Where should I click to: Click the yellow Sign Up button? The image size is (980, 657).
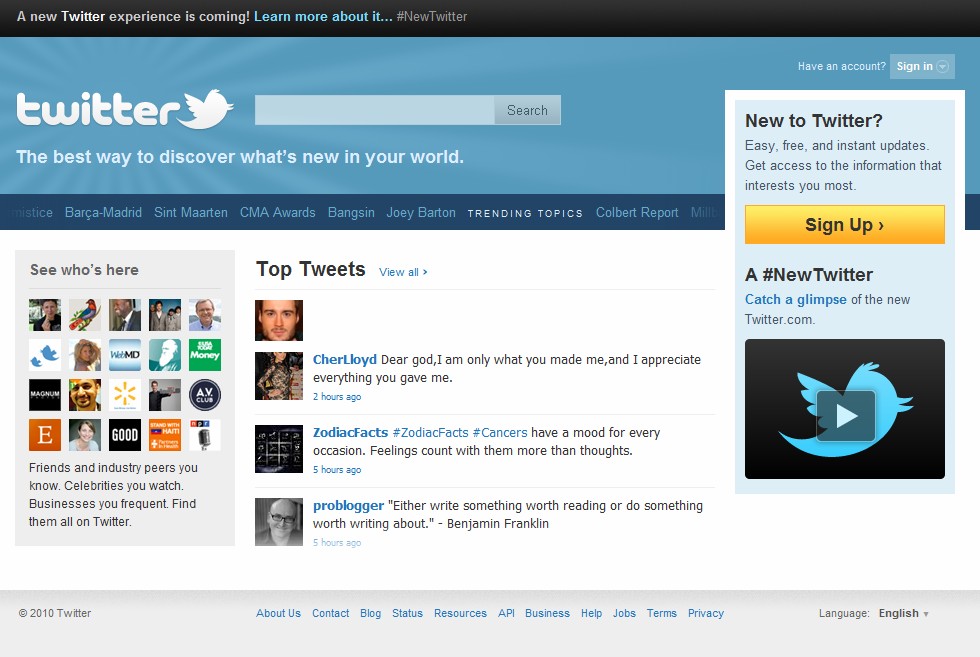click(845, 224)
